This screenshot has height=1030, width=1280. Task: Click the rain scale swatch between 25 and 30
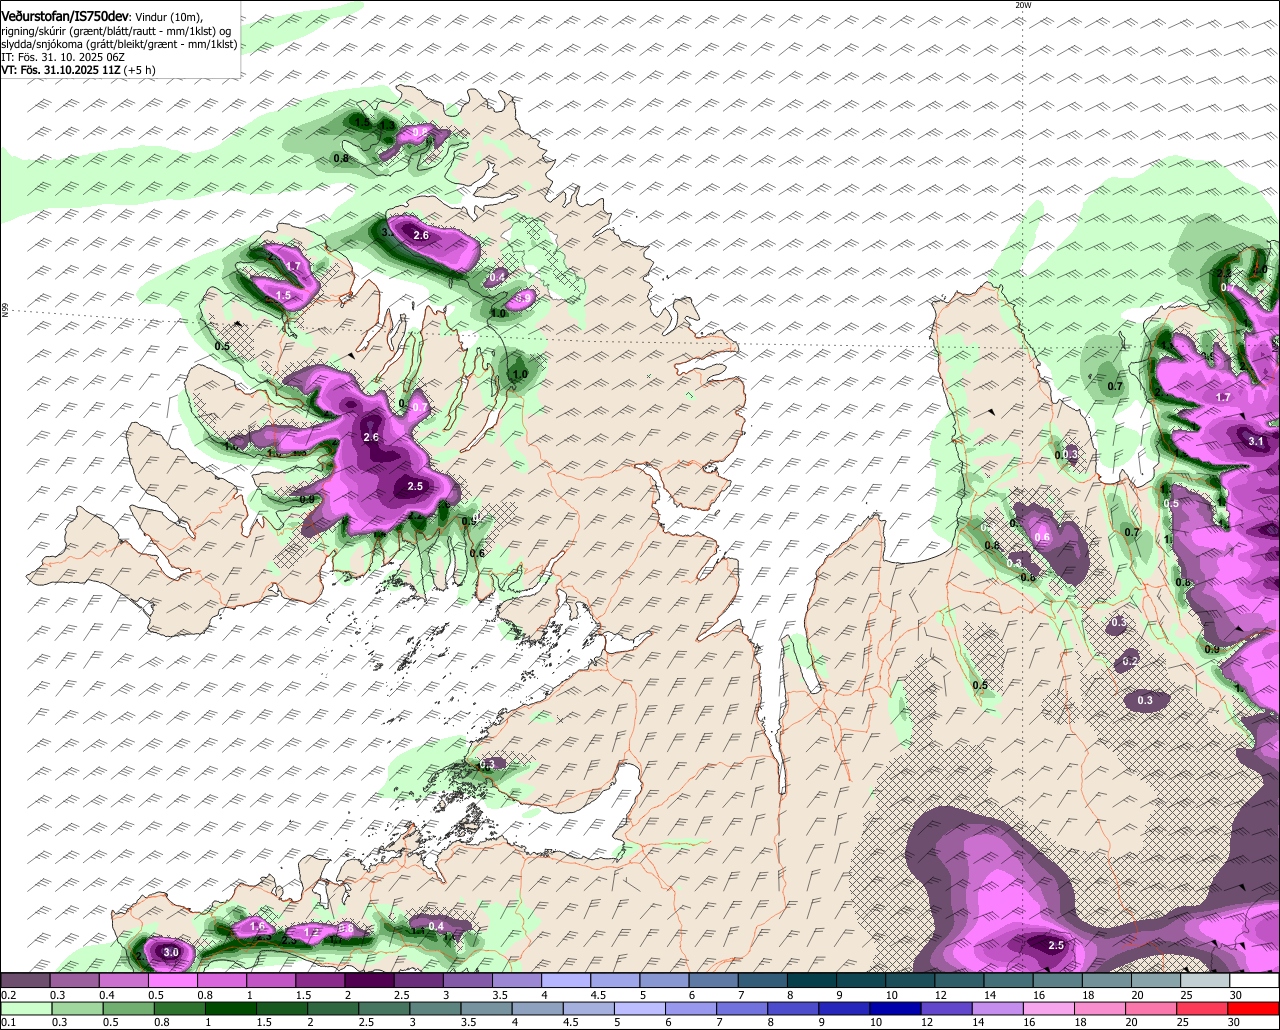click(1203, 1009)
